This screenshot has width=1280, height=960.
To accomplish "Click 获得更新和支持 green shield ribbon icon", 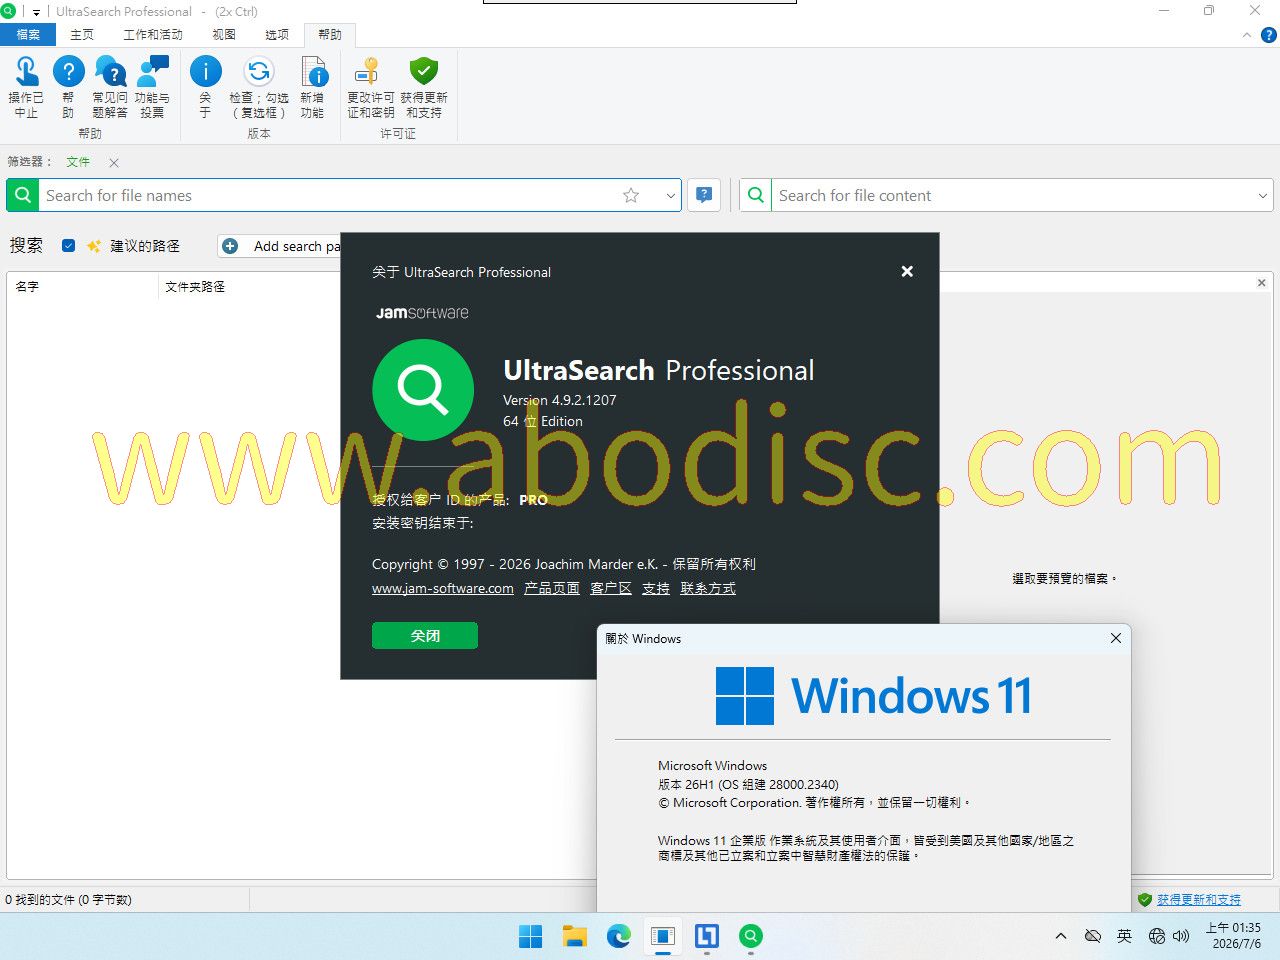I will point(424,72).
